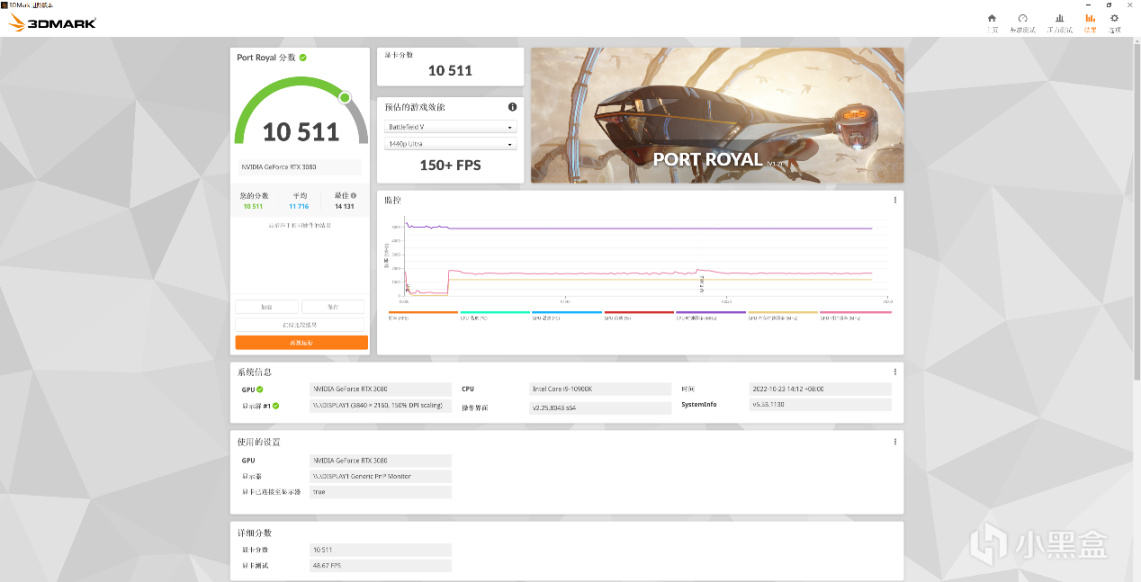Click the NVIDIA GeForce RTX 3080 field under the gauge

click(x=300, y=167)
